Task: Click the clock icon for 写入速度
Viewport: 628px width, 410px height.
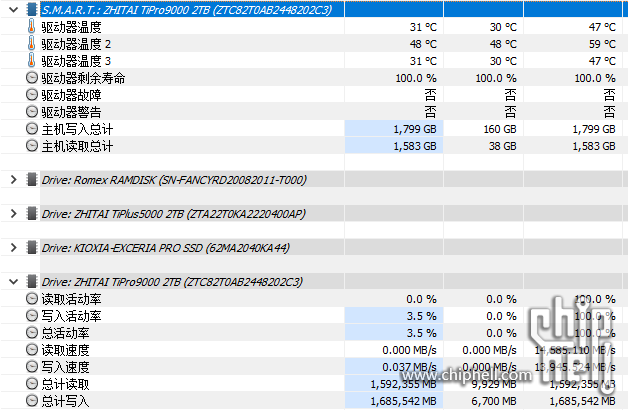Action: click(32, 367)
